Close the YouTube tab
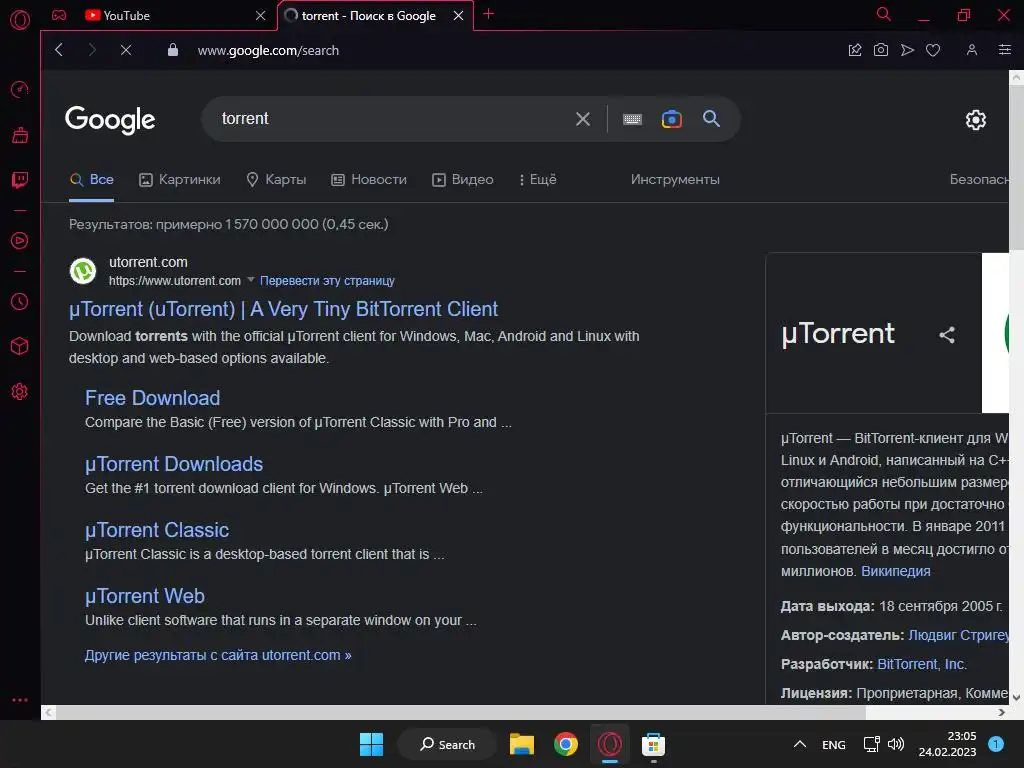 [x=261, y=15]
